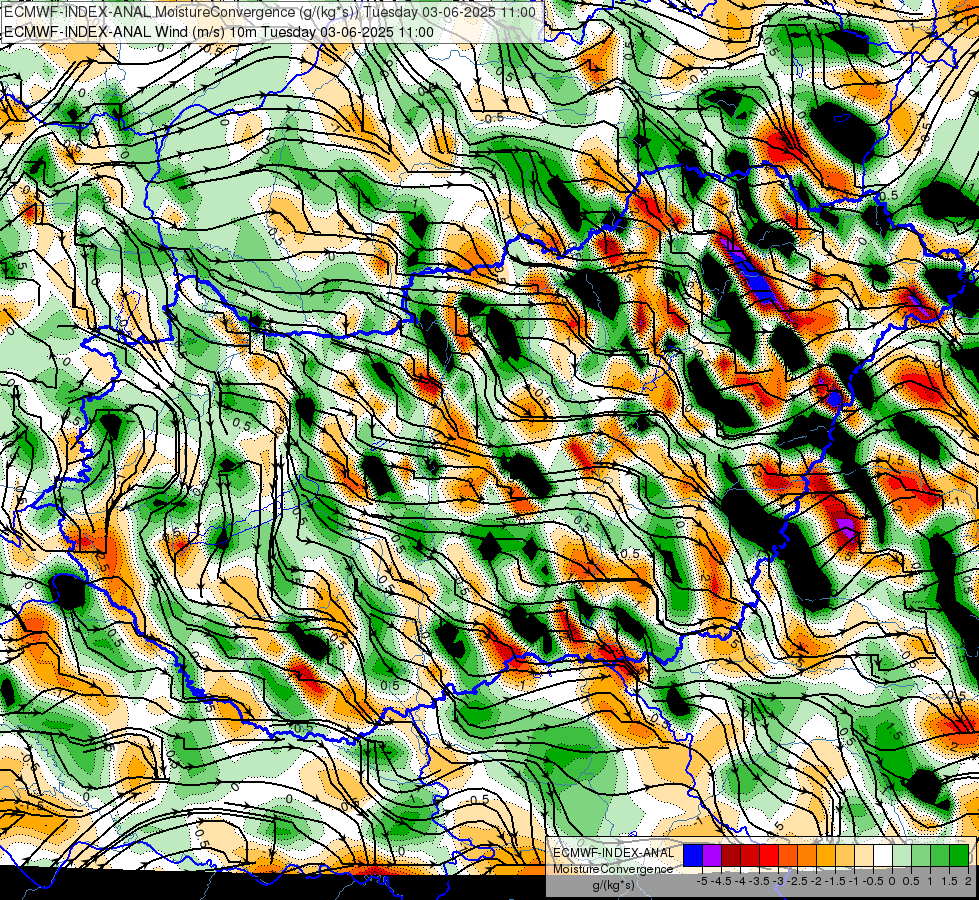Image resolution: width=979 pixels, height=900 pixels.
Task: Click 'MoistureConvergence' label in the legend box
Action: click(x=613, y=869)
